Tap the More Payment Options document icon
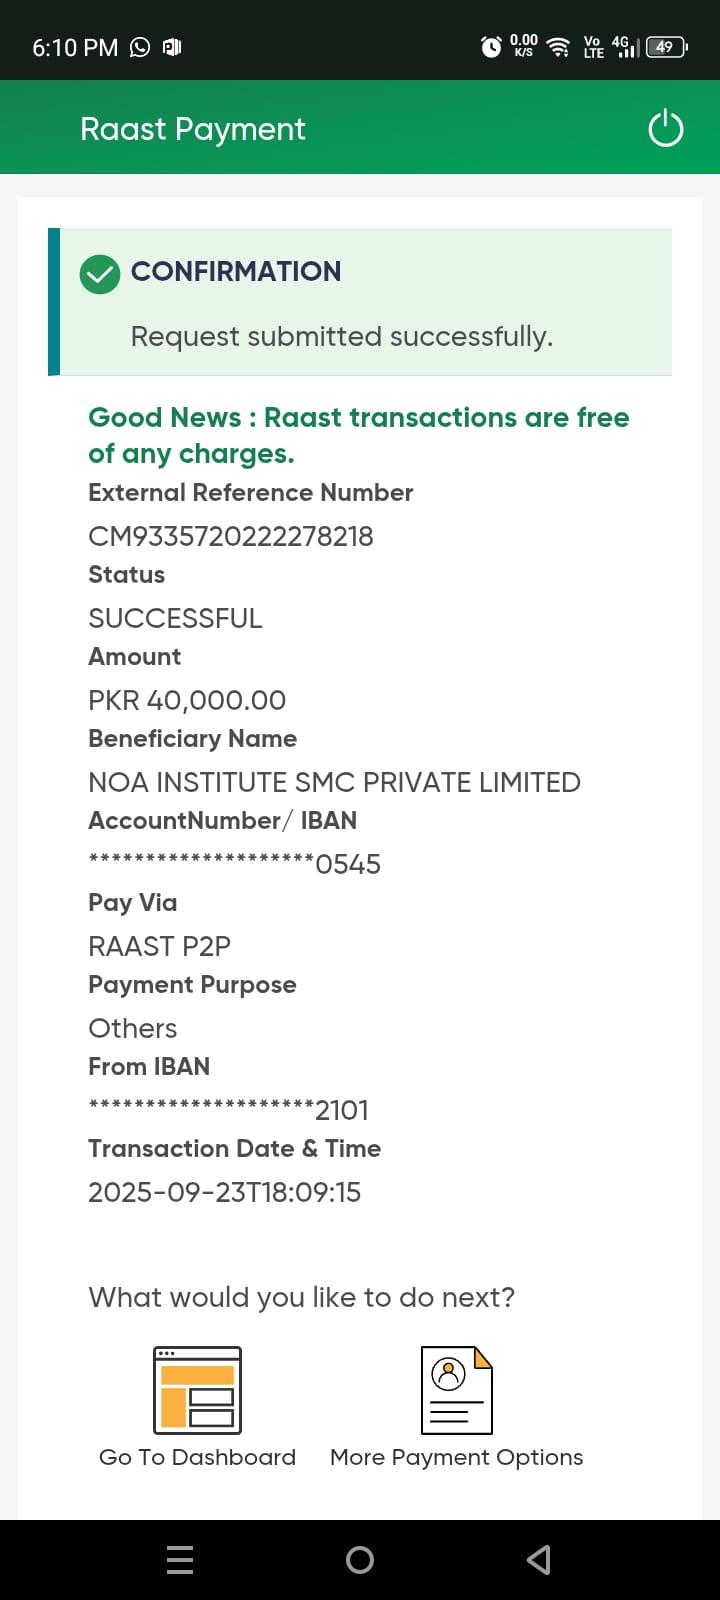This screenshot has width=720, height=1600. point(456,1390)
